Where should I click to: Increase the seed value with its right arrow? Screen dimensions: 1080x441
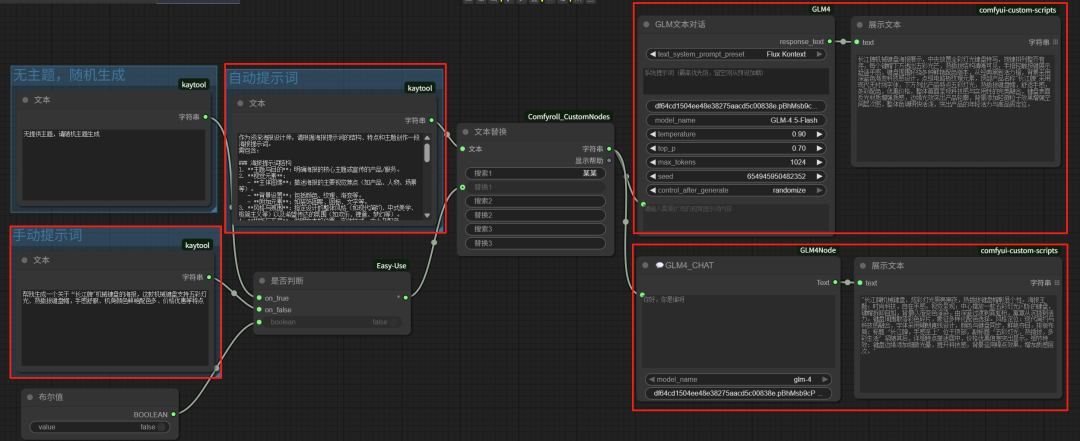tap(820, 176)
